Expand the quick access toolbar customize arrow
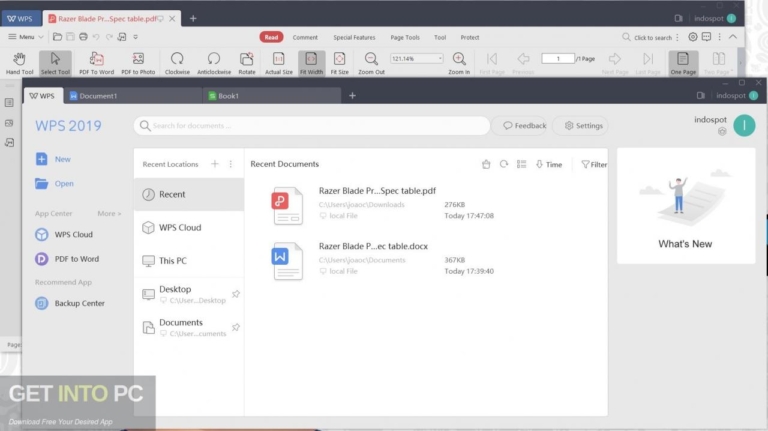 coord(136,37)
